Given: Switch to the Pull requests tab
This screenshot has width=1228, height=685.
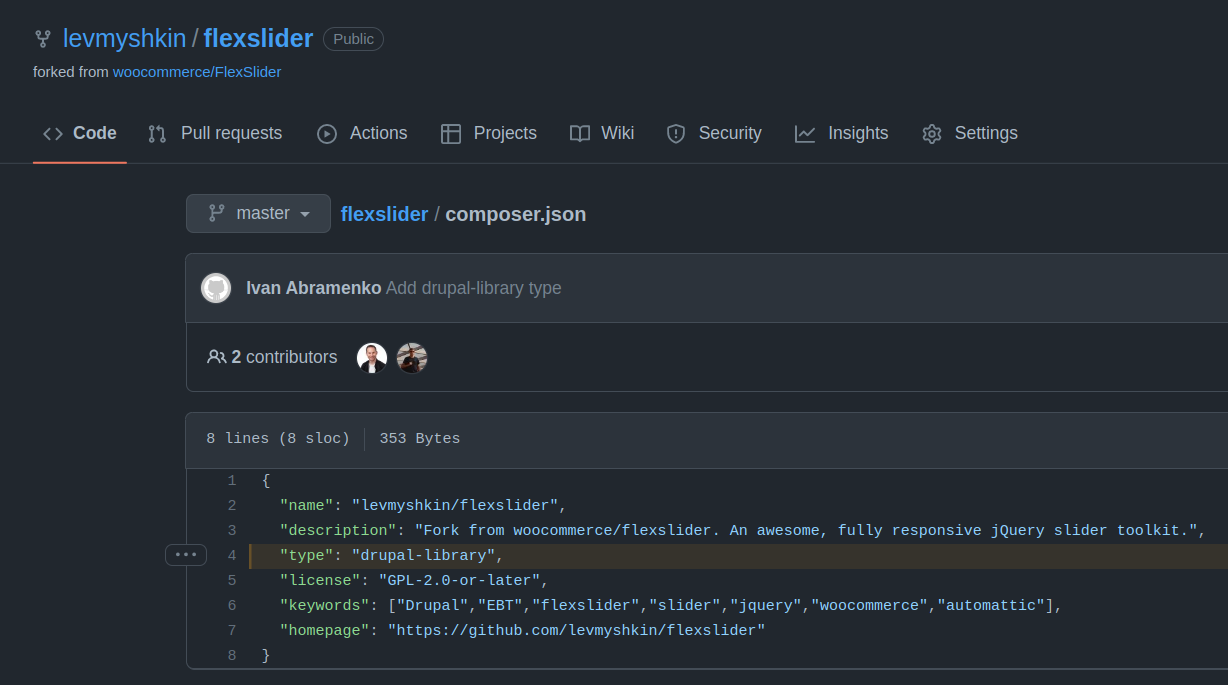Looking at the screenshot, I should pyautogui.click(x=229, y=132).
